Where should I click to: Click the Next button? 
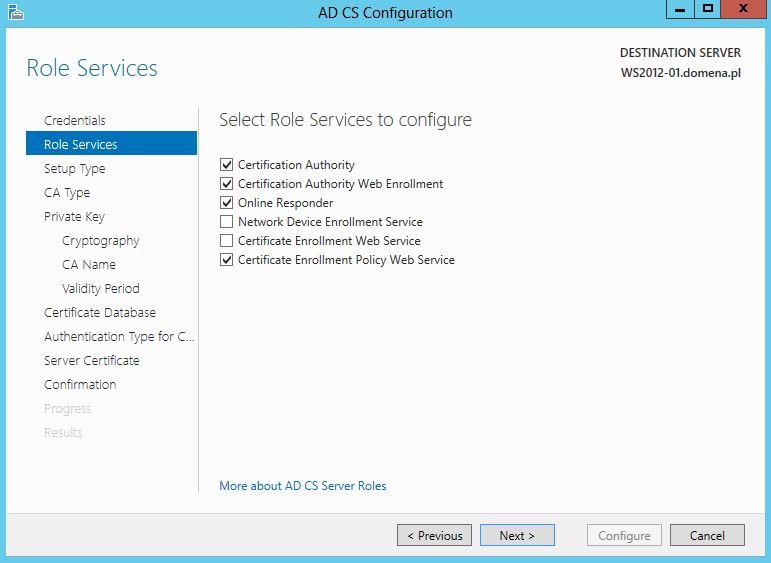pyautogui.click(x=517, y=535)
